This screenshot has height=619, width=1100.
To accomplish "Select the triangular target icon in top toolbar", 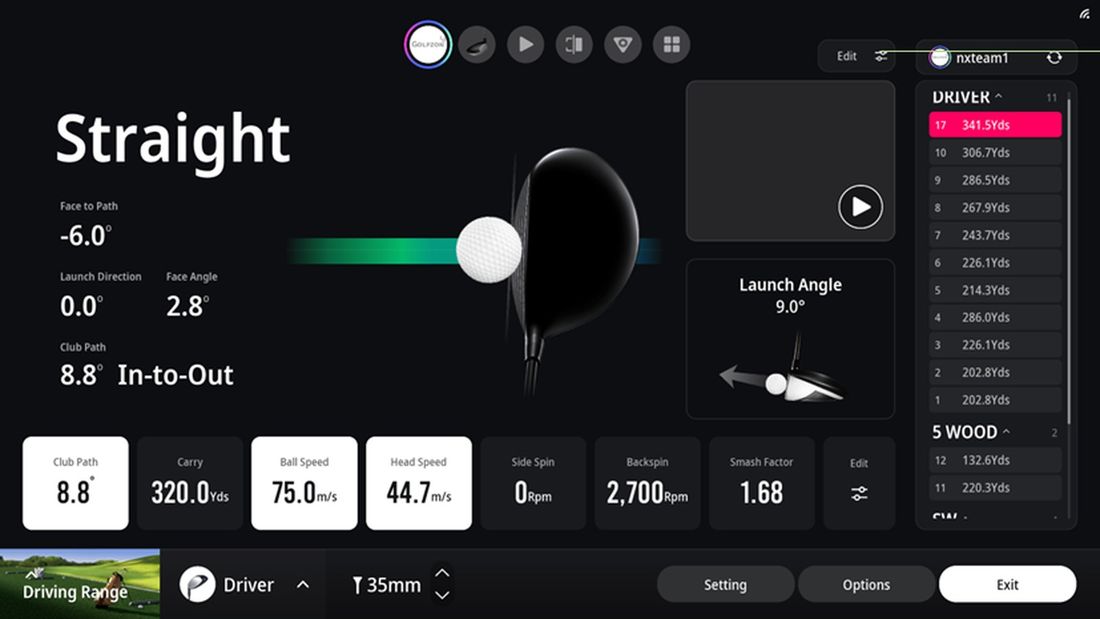I will 623,45.
